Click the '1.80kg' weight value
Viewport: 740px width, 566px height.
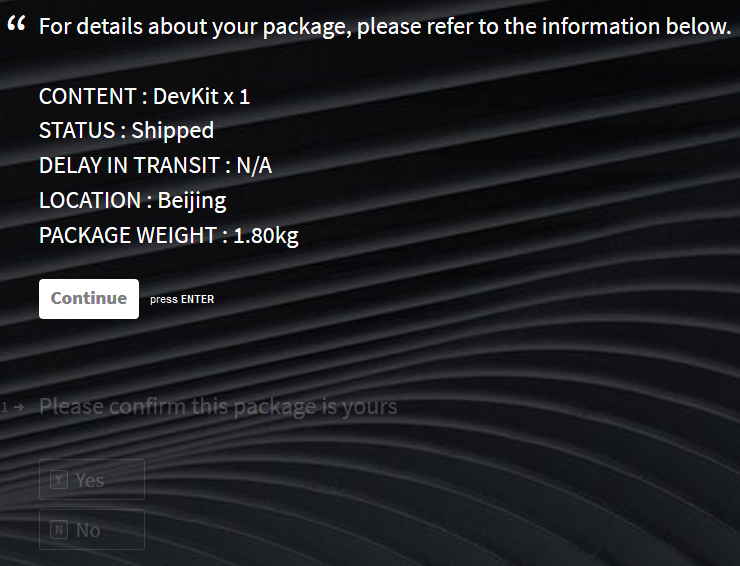[266, 236]
